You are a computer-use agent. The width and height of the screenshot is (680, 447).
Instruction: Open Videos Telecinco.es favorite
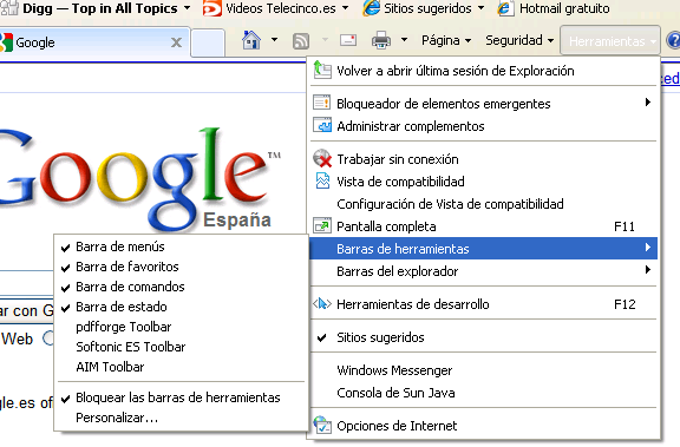point(275,8)
